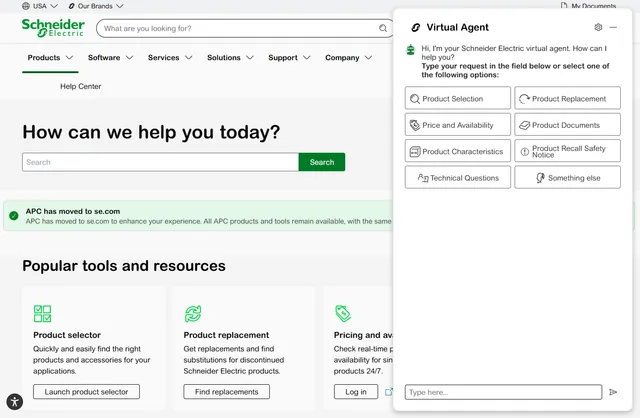Viewport: 640px width, 418px height.
Task: Expand the Solutions menu chevron
Action: [250, 58]
